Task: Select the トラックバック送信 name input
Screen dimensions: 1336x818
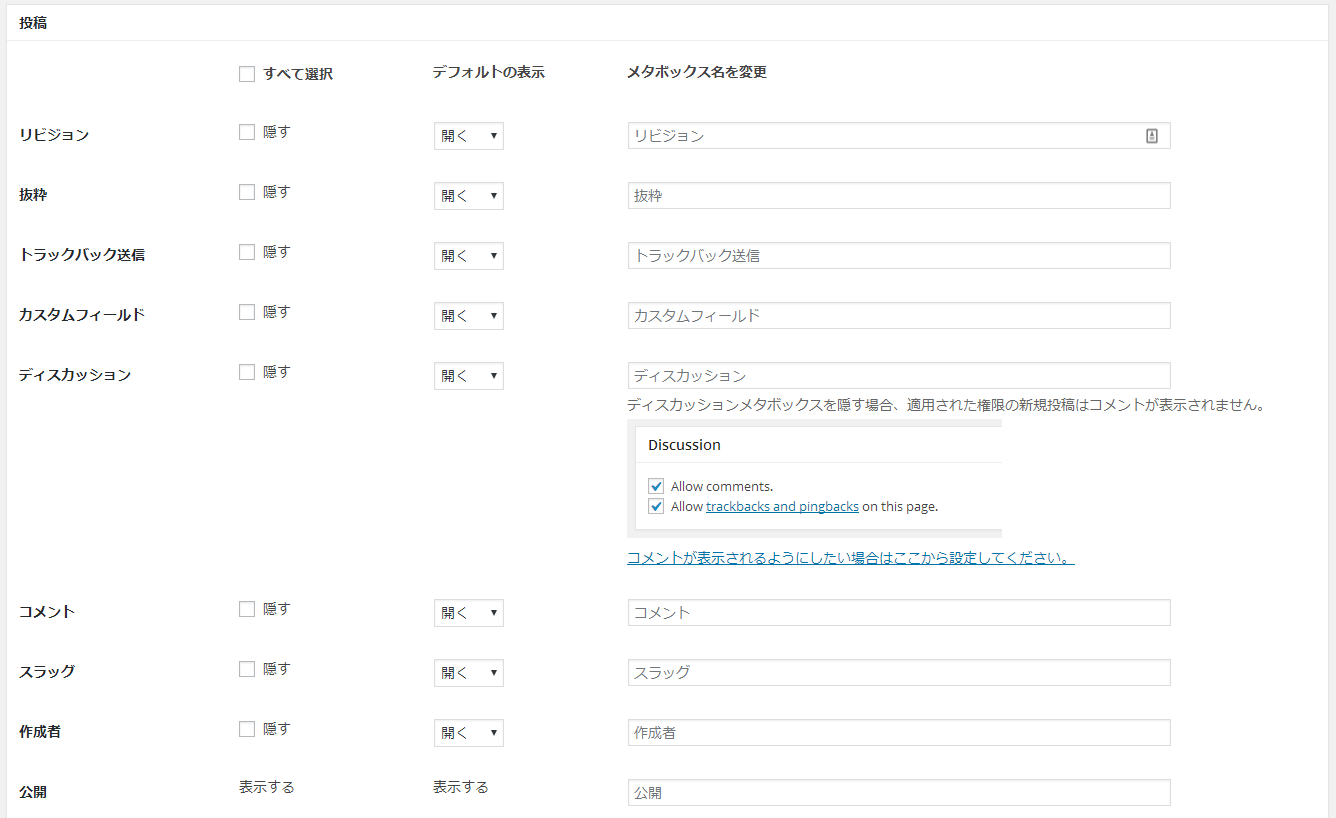Action: [x=898, y=256]
